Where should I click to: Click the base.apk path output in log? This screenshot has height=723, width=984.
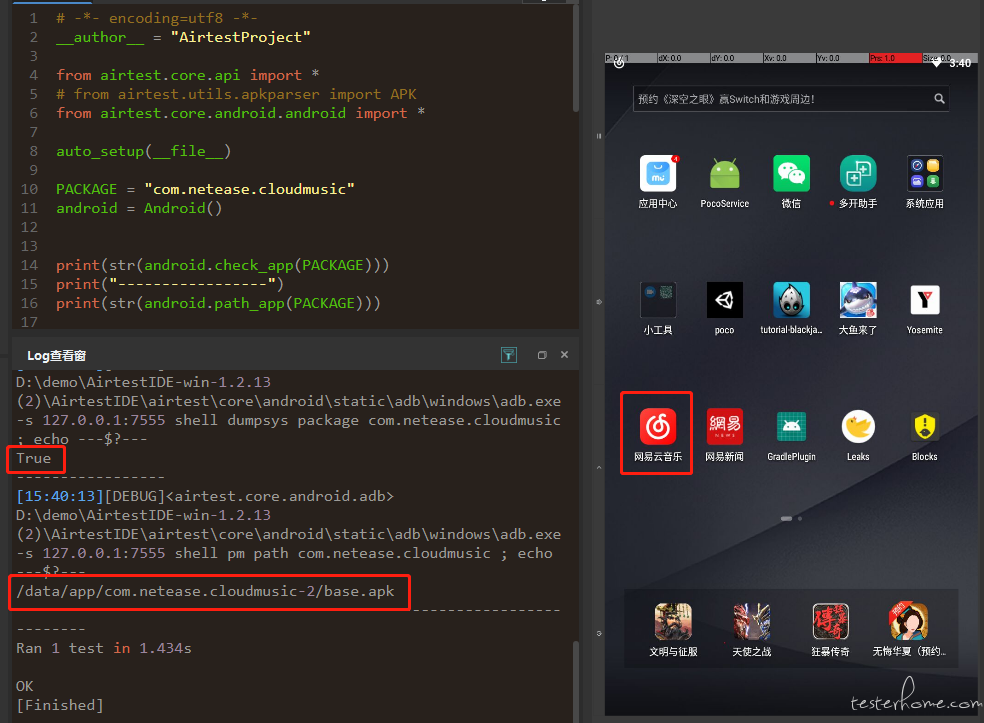pos(205,591)
